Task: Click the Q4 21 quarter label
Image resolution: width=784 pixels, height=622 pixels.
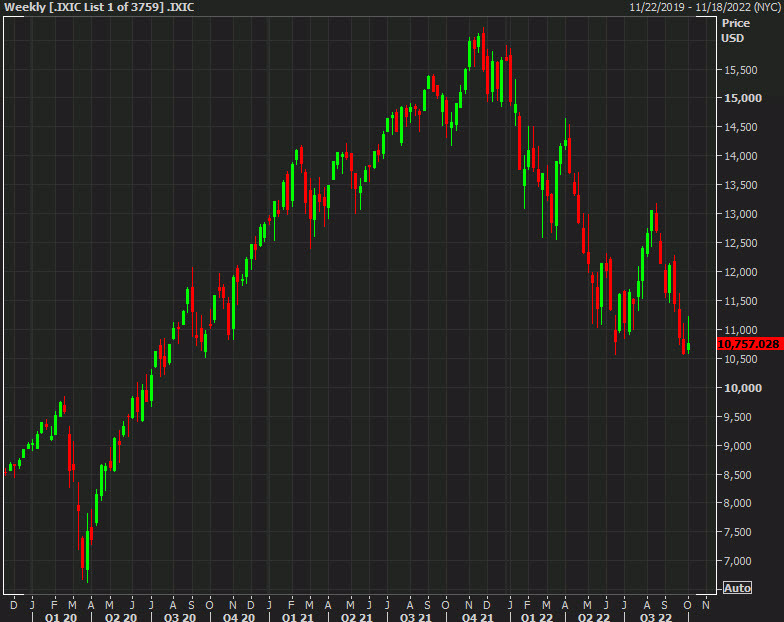Action: [478, 617]
